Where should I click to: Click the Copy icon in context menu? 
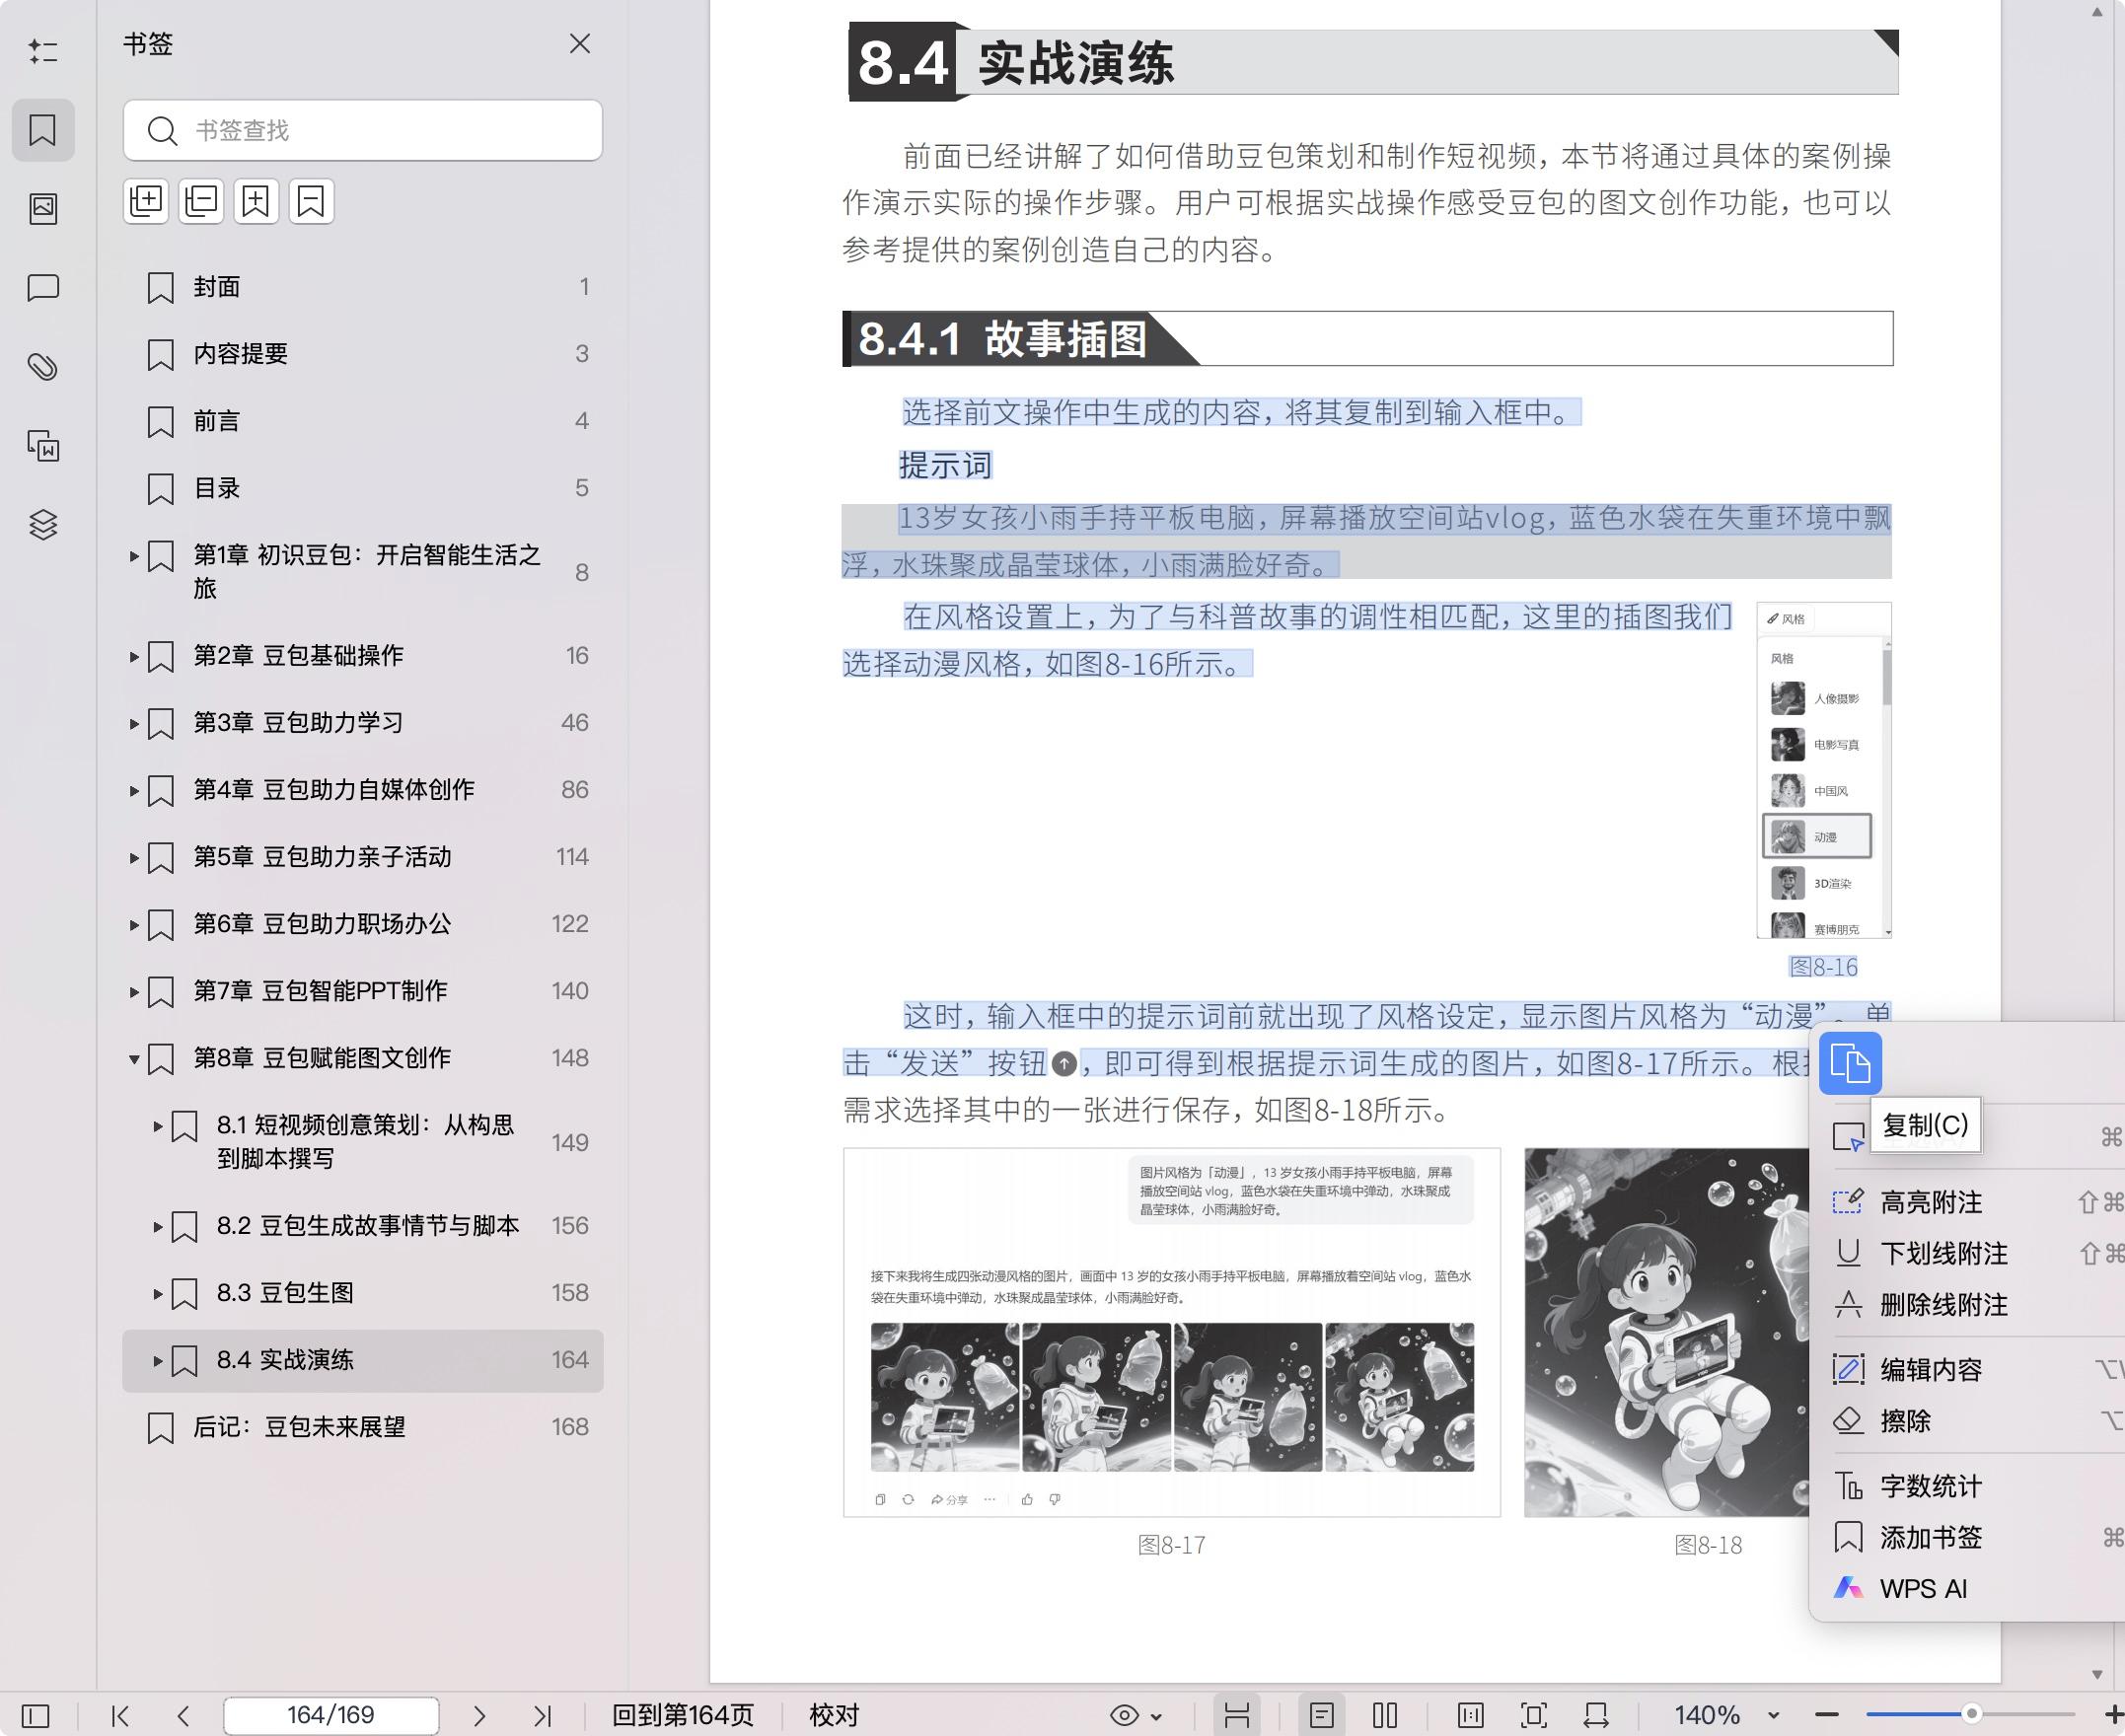[1850, 1063]
